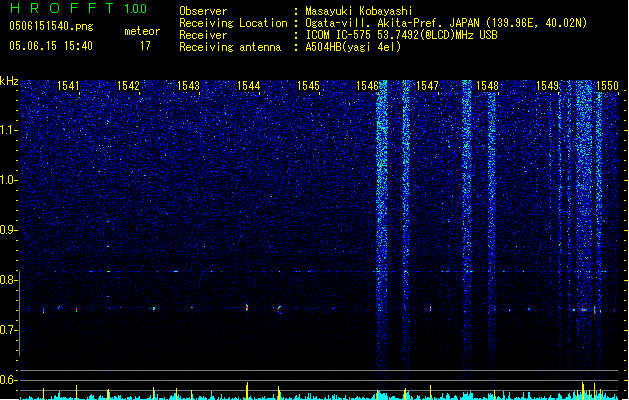Click the Receiving Location label
This screenshot has width=629, height=400.
233,23
